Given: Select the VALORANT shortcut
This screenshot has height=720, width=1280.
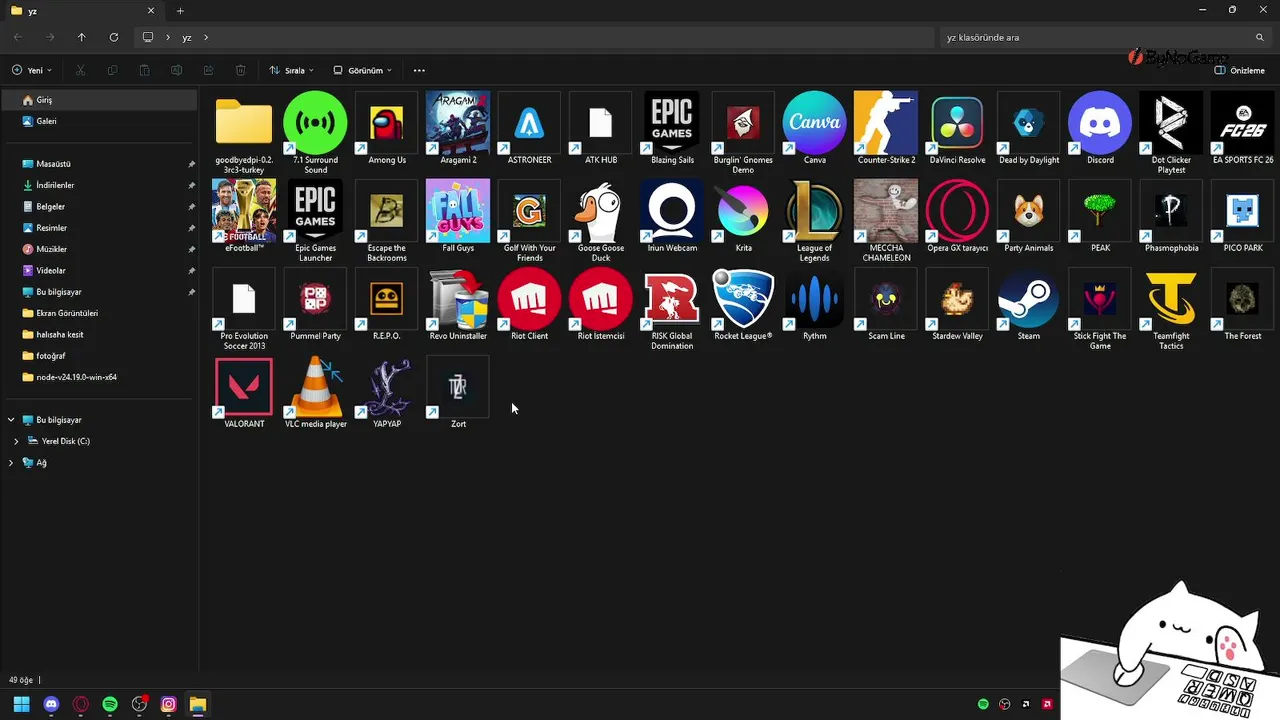Looking at the screenshot, I should click(244, 393).
